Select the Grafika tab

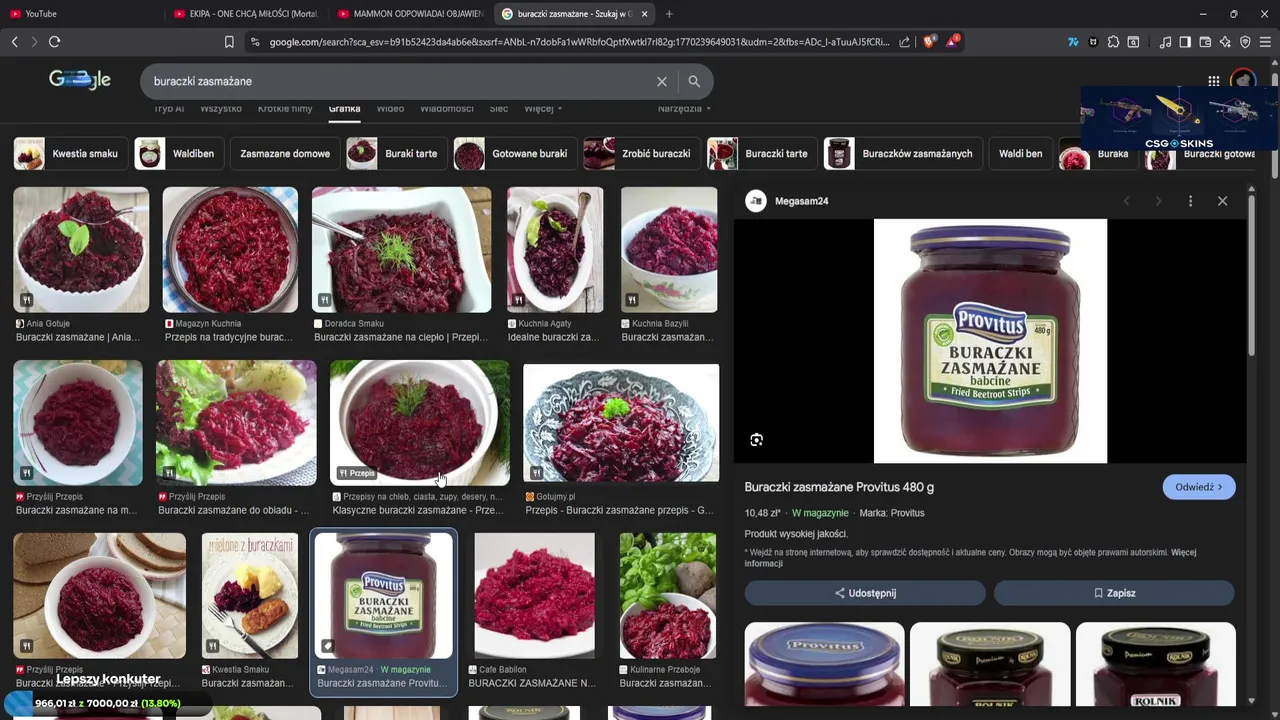click(344, 108)
